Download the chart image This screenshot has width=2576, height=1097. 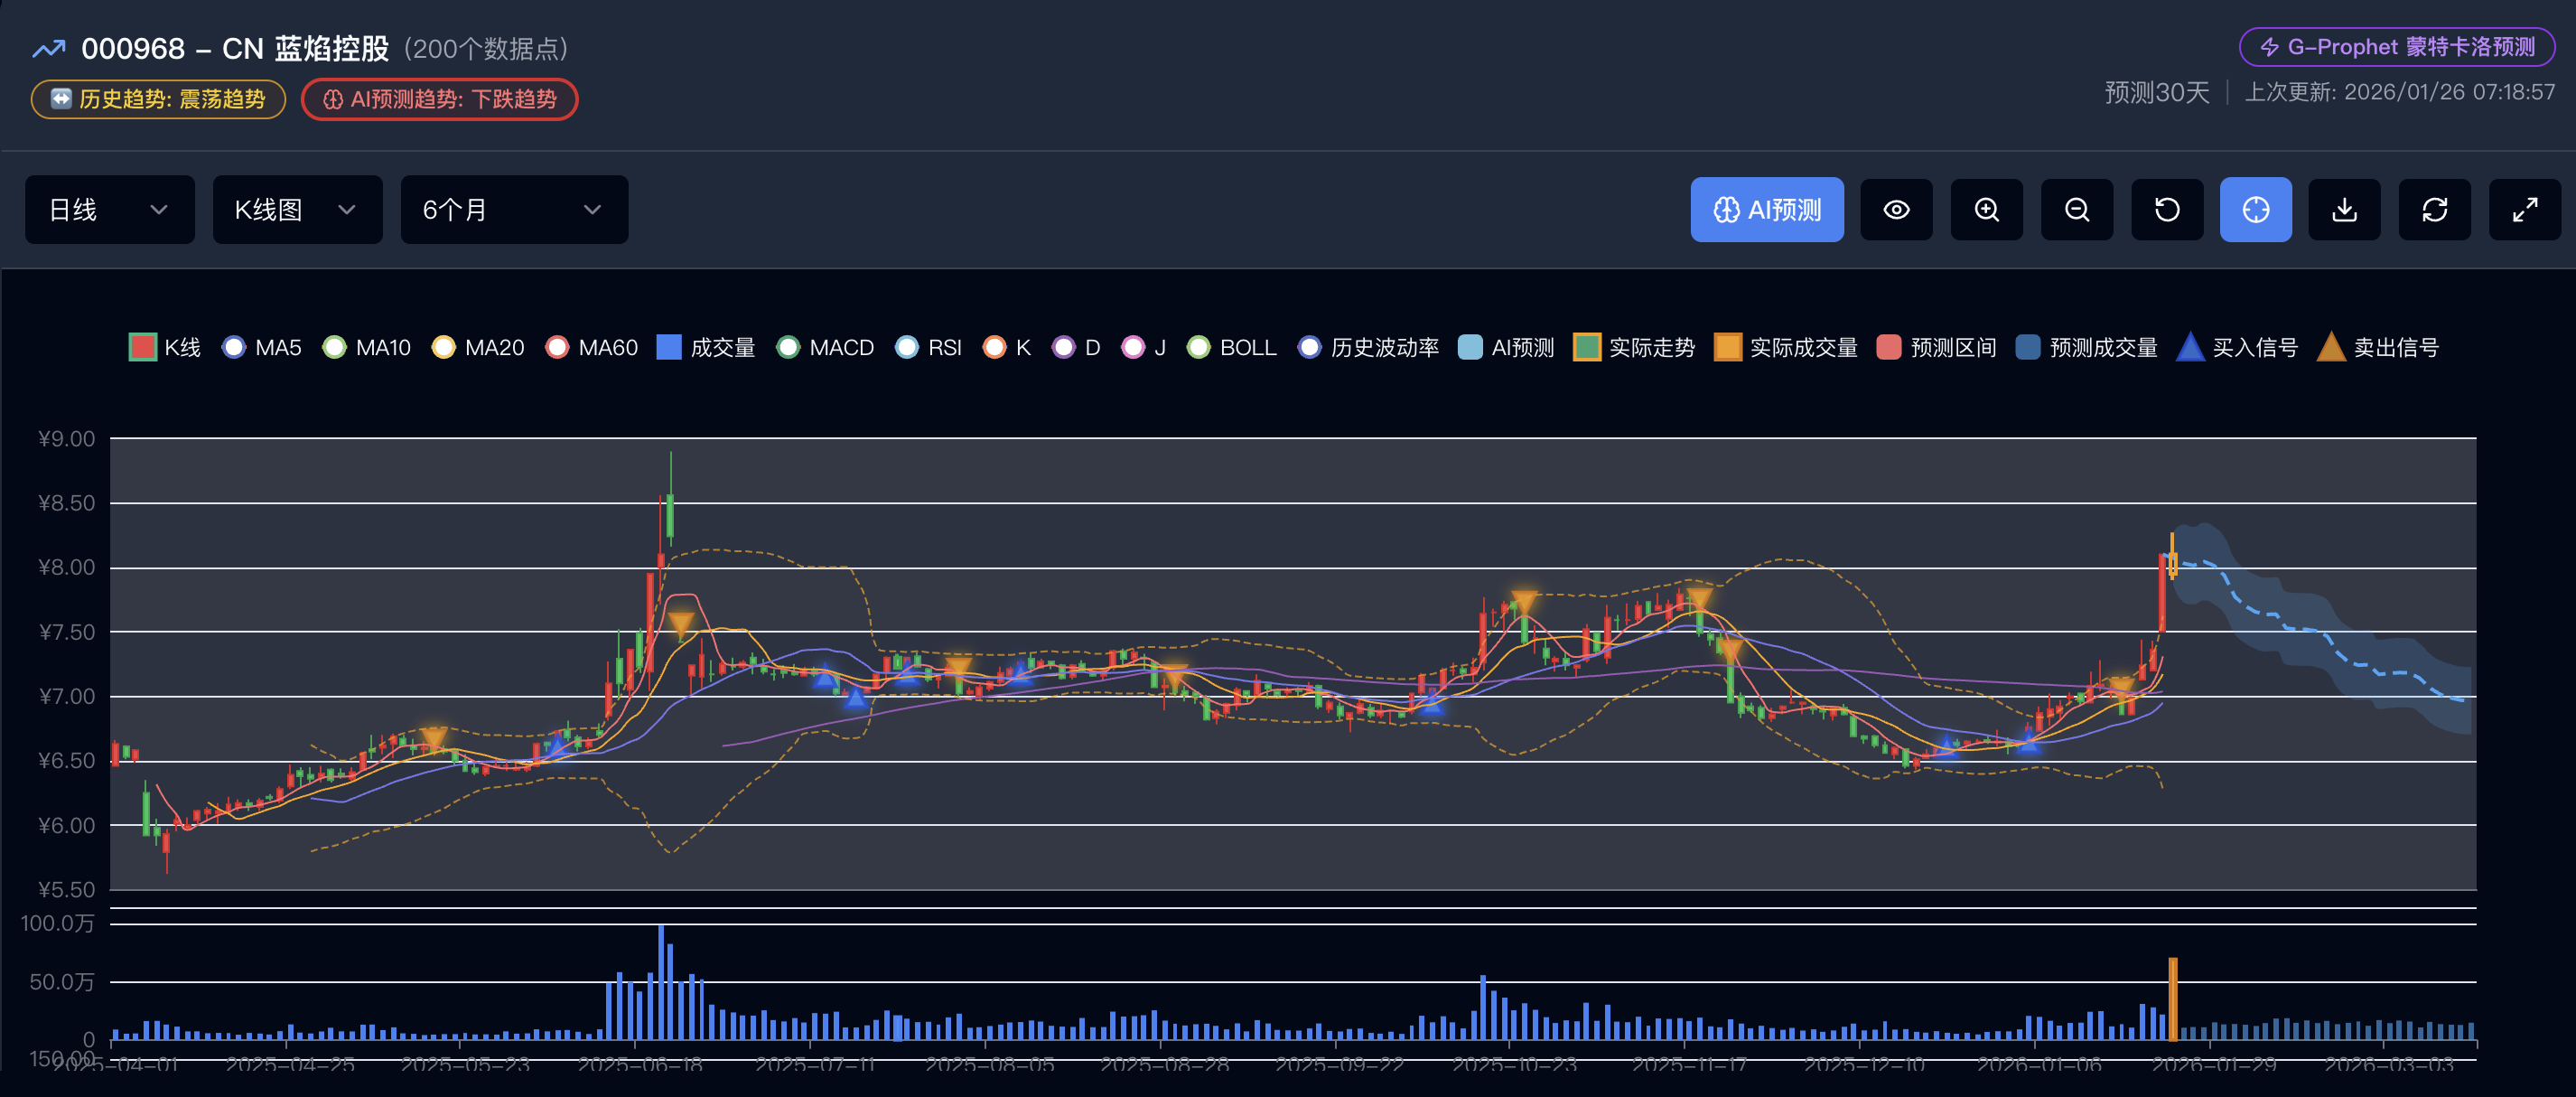(x=2344, y=210)
